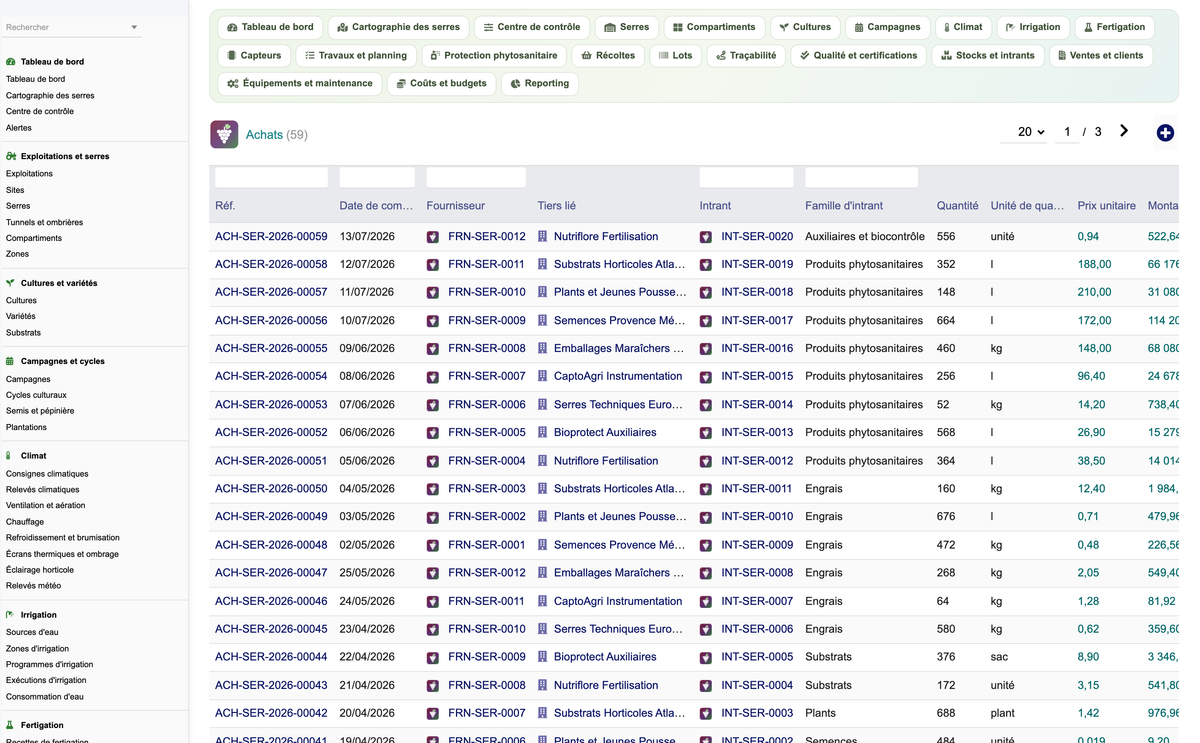The image size is (1200, 743).
Task: Sort by Quantité column header
Action: tap(957, 206)
